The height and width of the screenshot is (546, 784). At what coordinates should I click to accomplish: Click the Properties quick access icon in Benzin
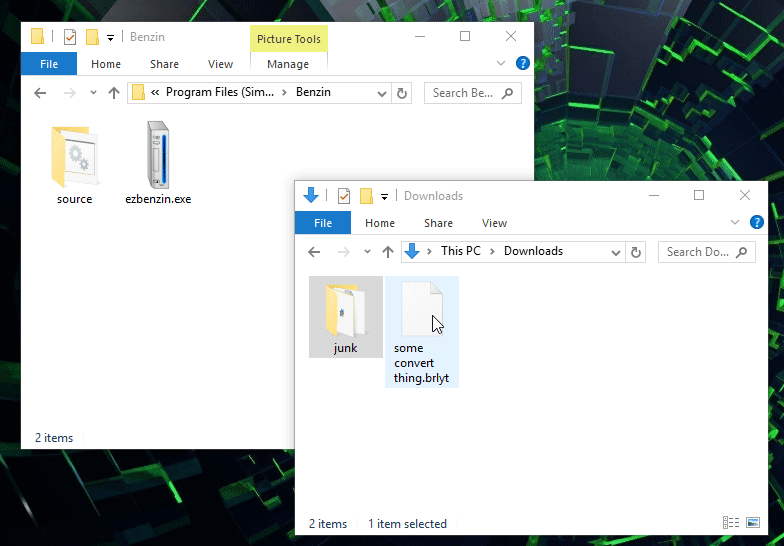click(70, 37)
